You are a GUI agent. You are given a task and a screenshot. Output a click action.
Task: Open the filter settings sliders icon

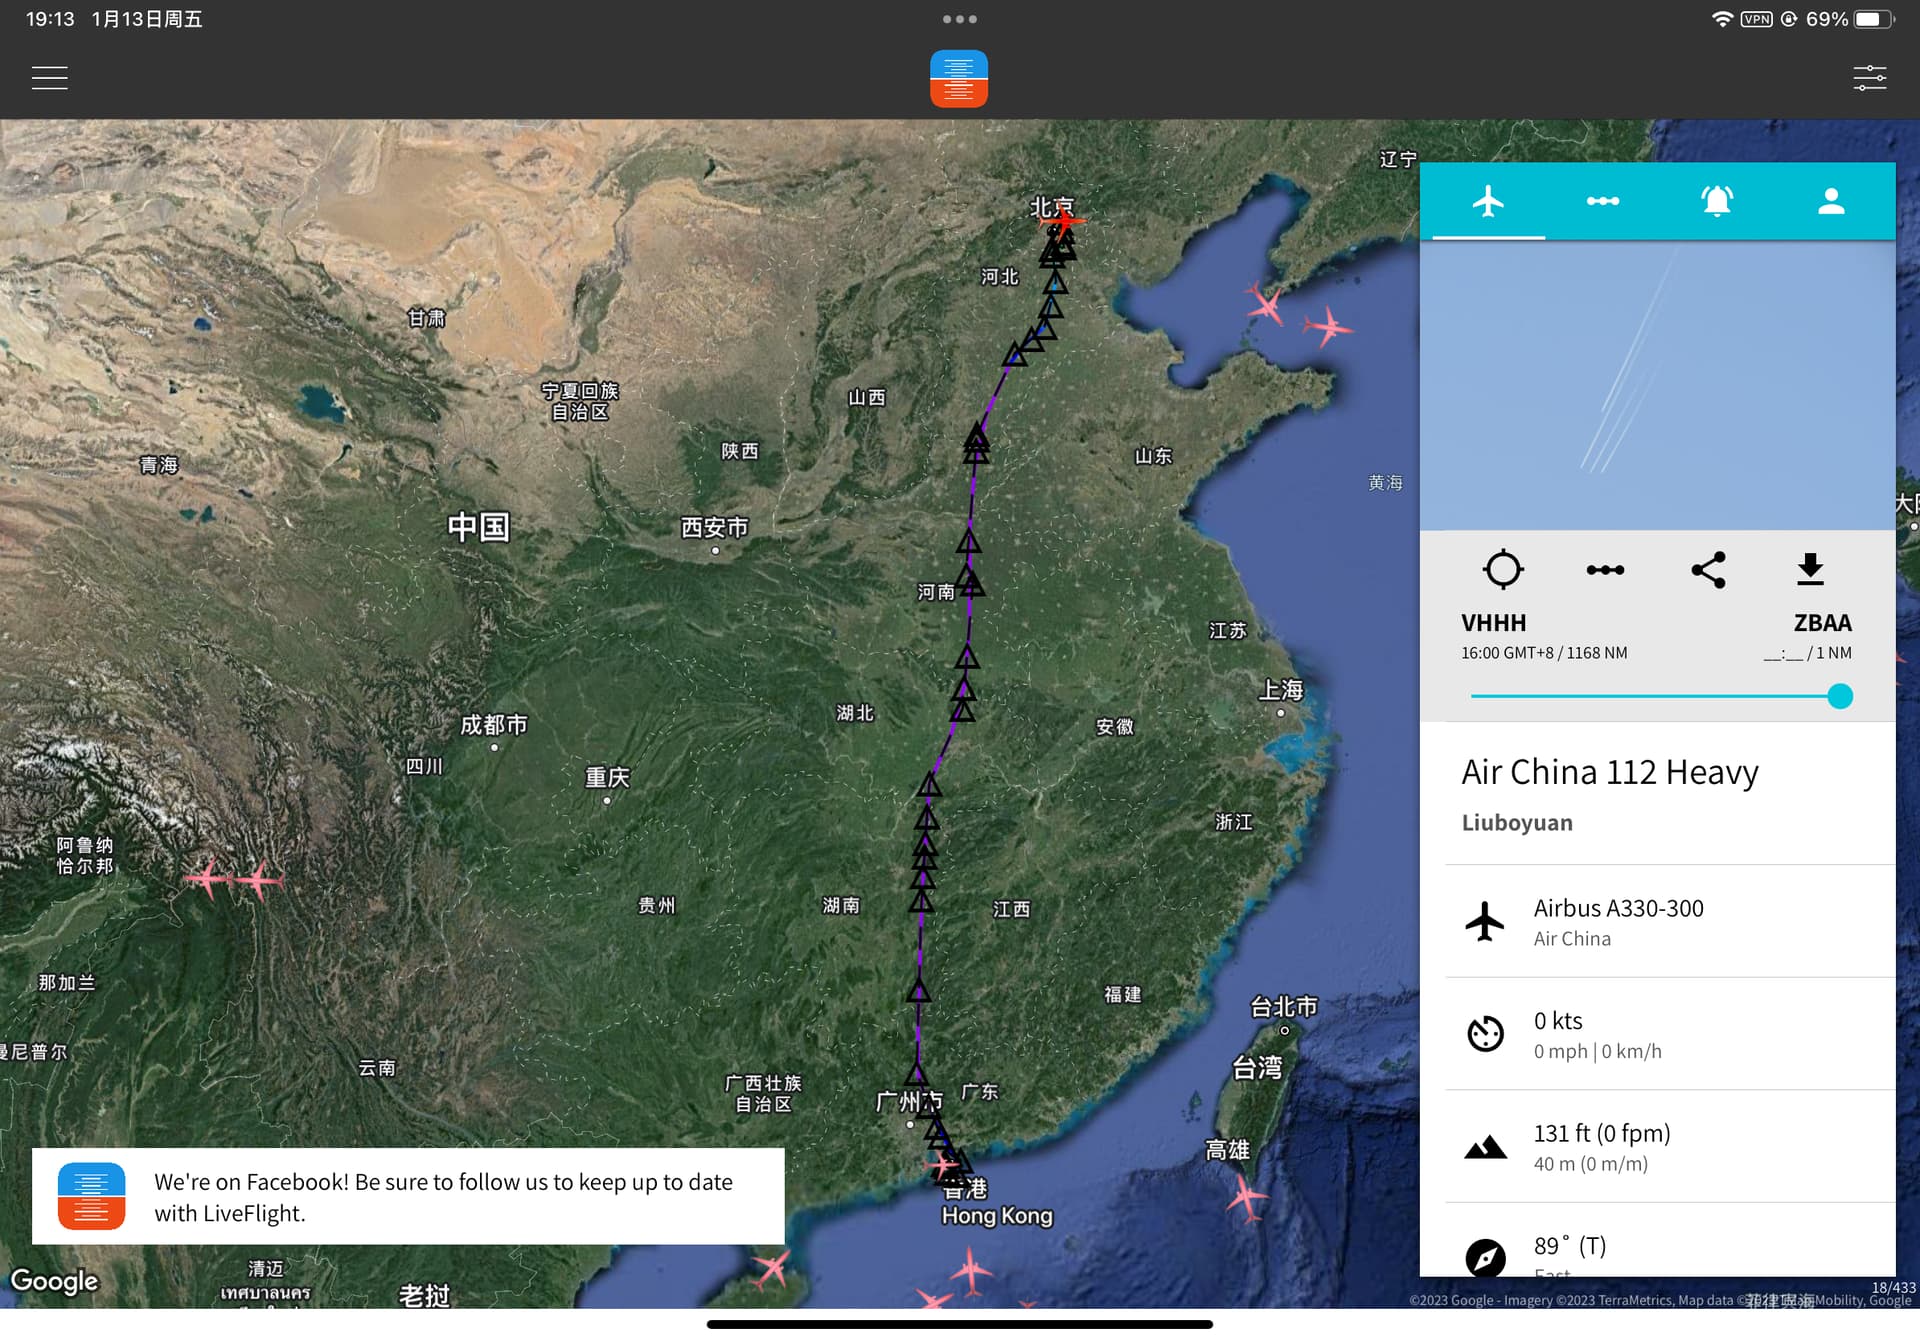click(x=1869, y=78)
